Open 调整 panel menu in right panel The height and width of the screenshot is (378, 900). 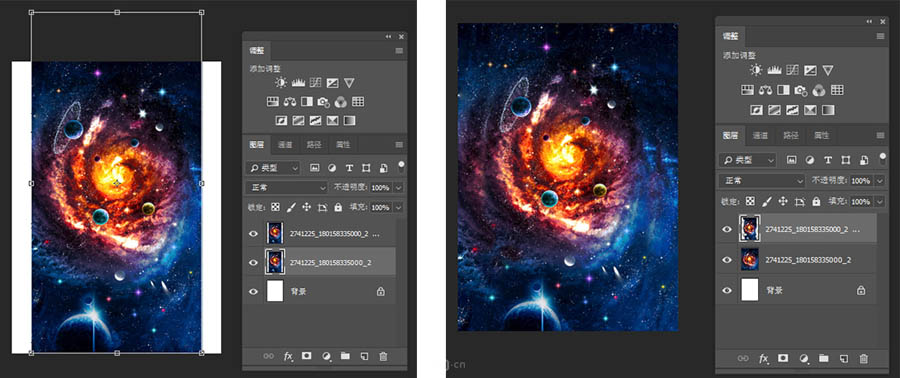(x=880, y=36)
